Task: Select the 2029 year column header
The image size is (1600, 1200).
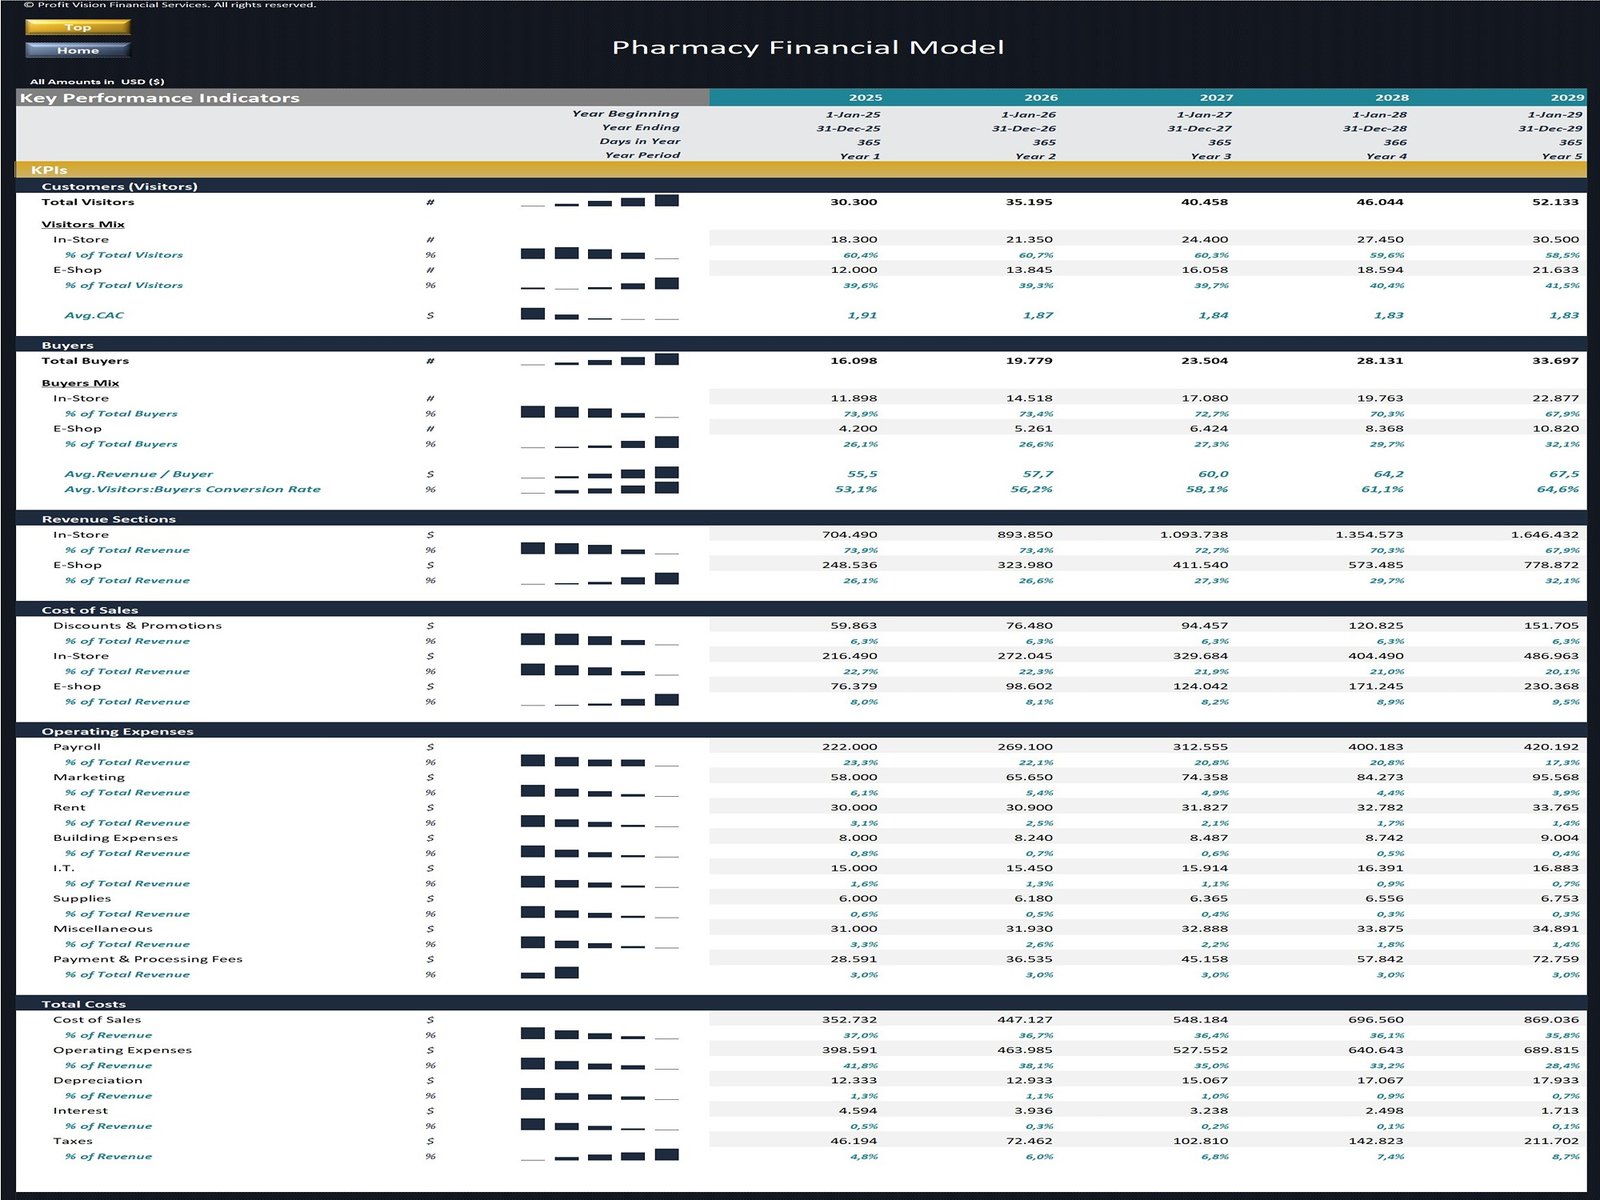Action: point(1566,97)
